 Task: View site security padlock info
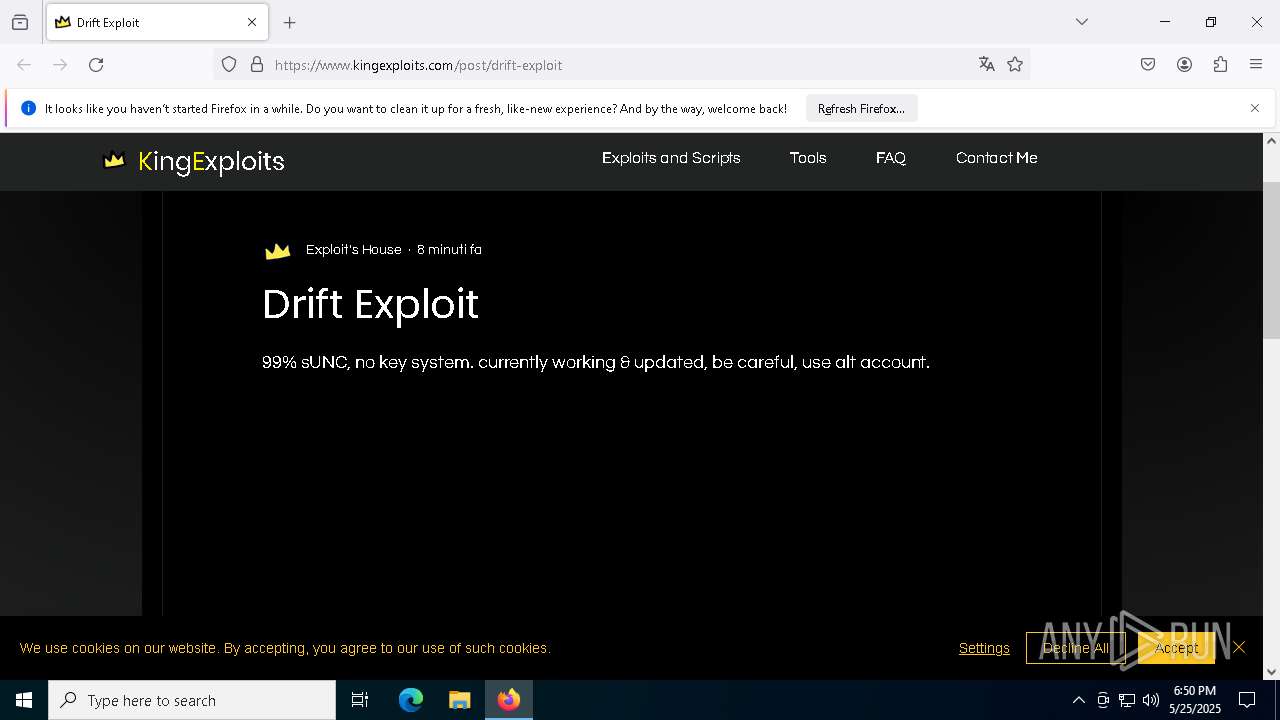coord(257,65)
